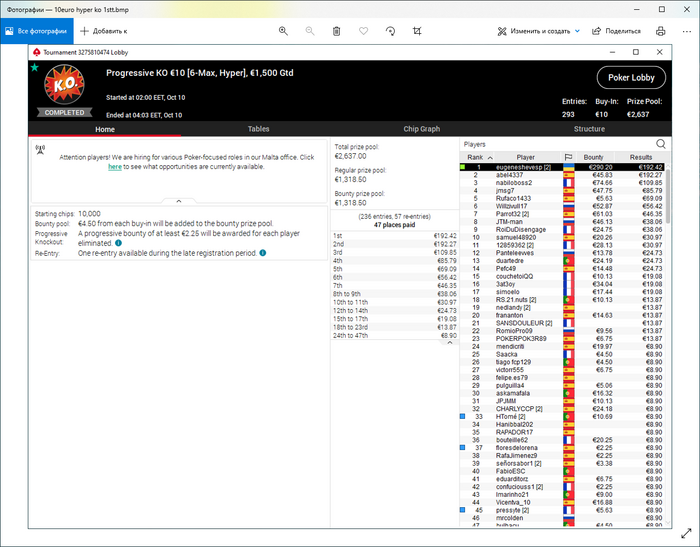Select player row CHARLYCCP [2]
The height and width of the screenshot is (547, 700).
point(562,409)
